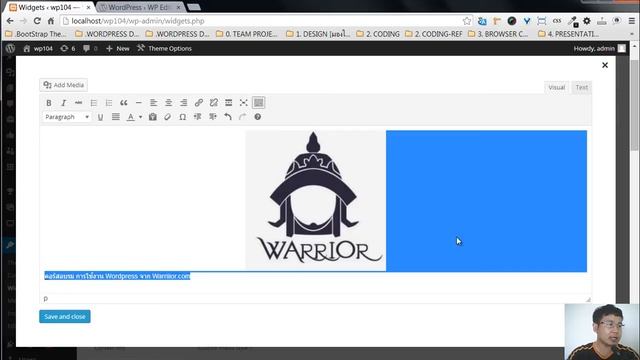Select the Warrior logo image
The height and width of the screenshot is (360, 640).
pyautogui.click(x=316, y=200)
